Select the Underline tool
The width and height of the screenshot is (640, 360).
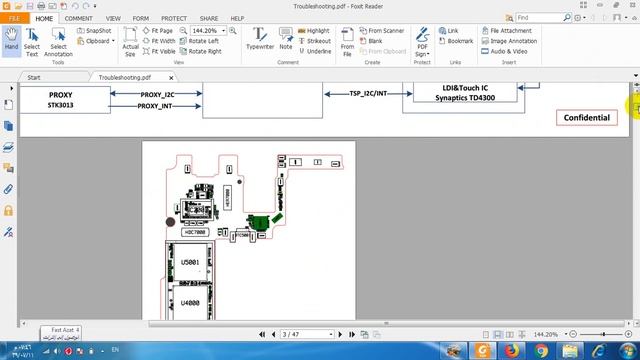pyautogui.click(x=315, y=51)
